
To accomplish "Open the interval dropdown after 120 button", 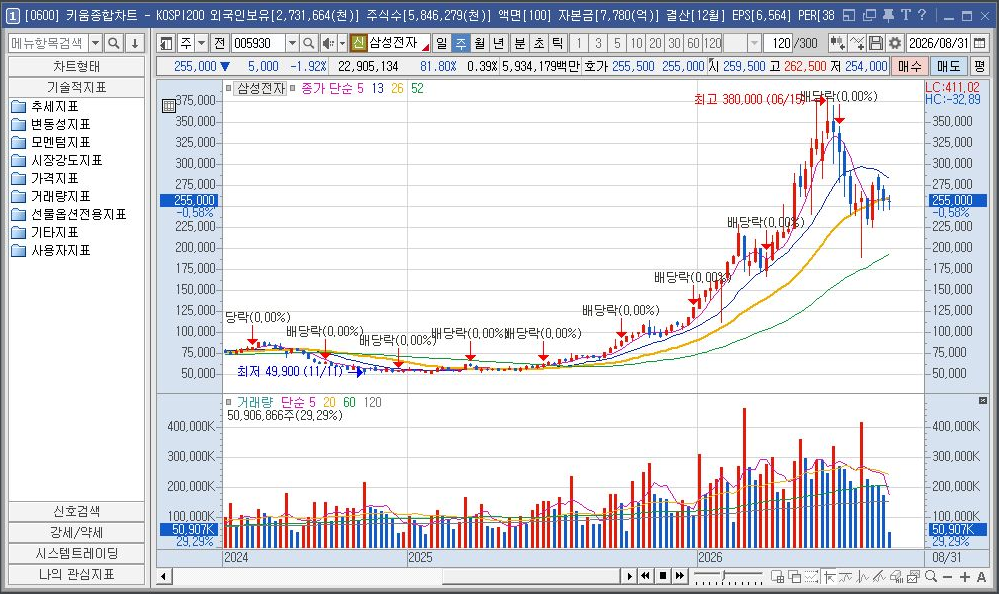I will coord(754,43).
